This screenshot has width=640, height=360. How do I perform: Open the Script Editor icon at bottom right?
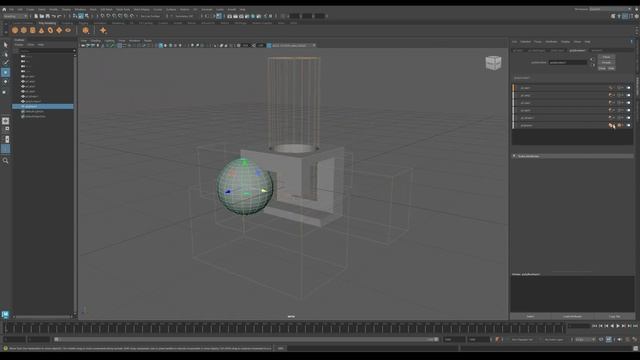[x=636, y=348]
